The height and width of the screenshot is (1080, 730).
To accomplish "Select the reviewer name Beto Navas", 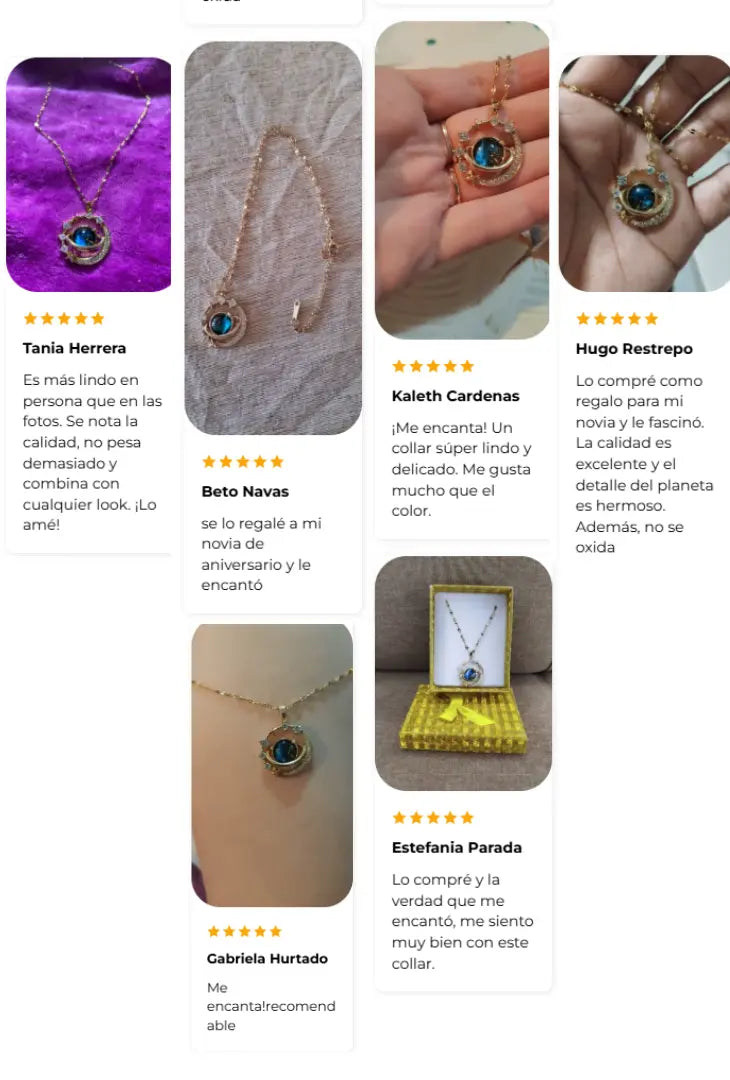I will 245,491.
